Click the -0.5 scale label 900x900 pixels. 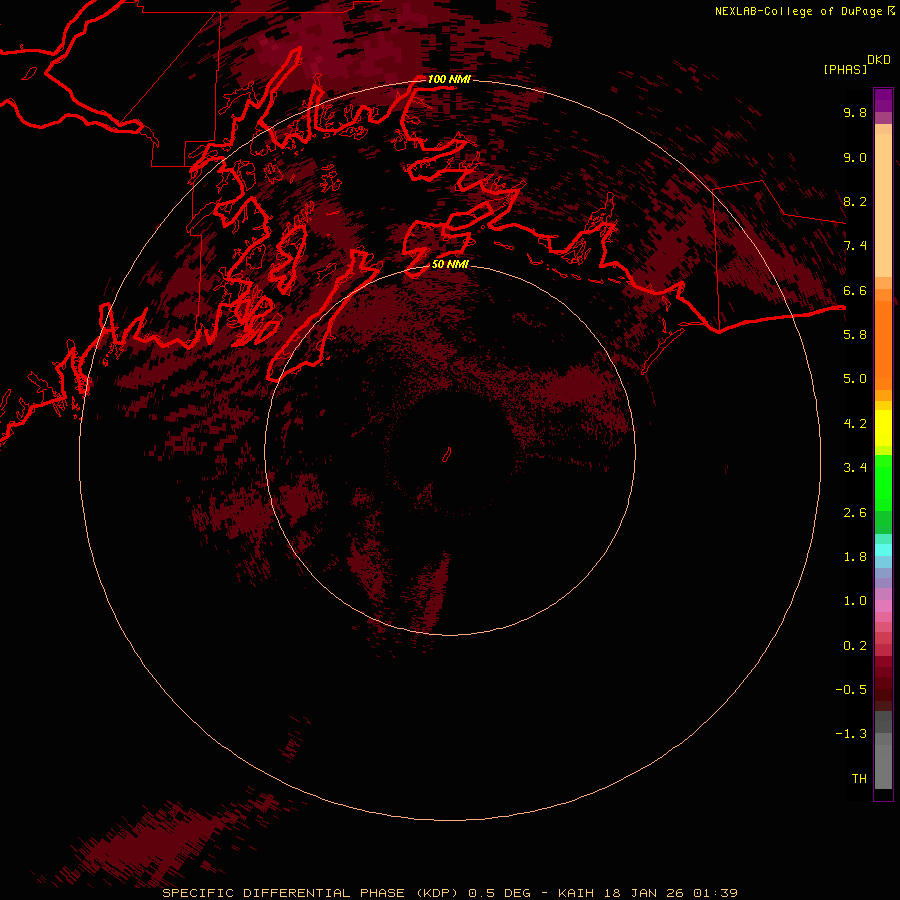pos(851,690)
